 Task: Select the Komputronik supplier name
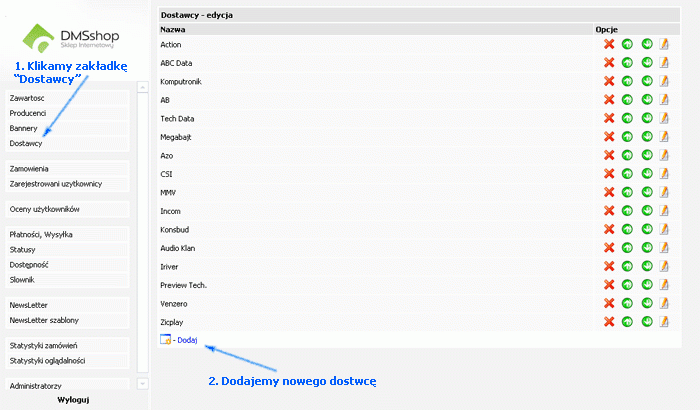click(x=181, y=82)
